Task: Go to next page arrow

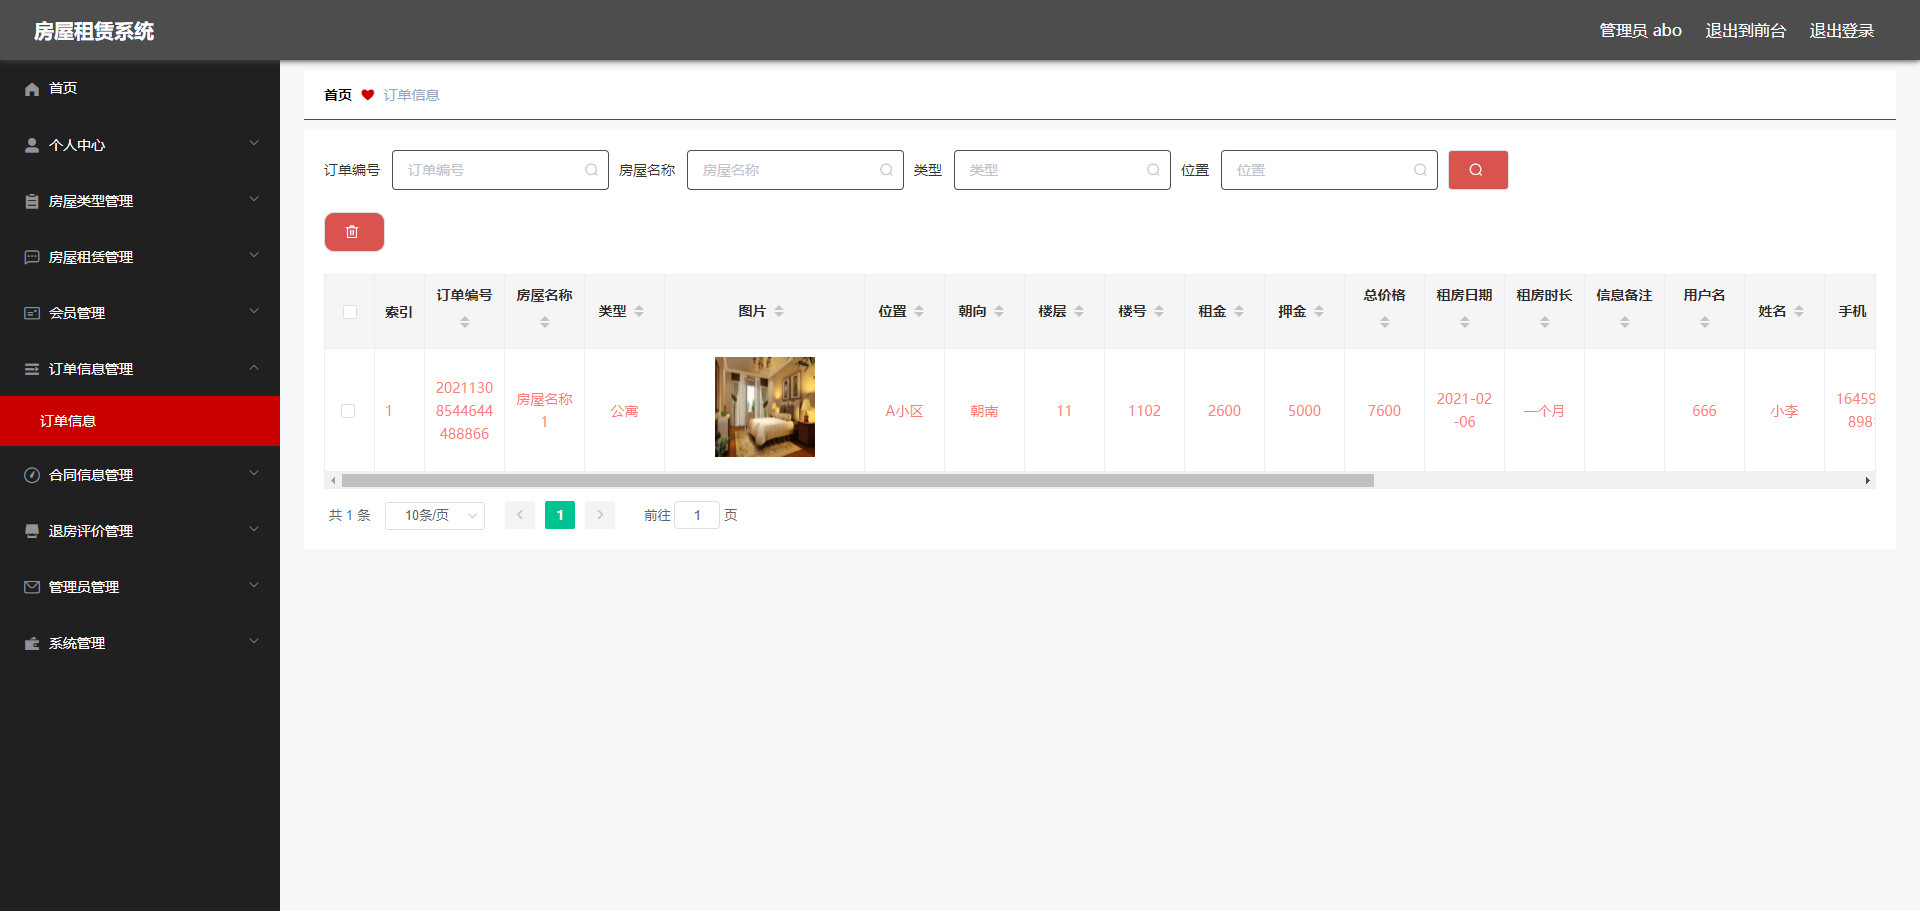Action: tap(600, 515)
